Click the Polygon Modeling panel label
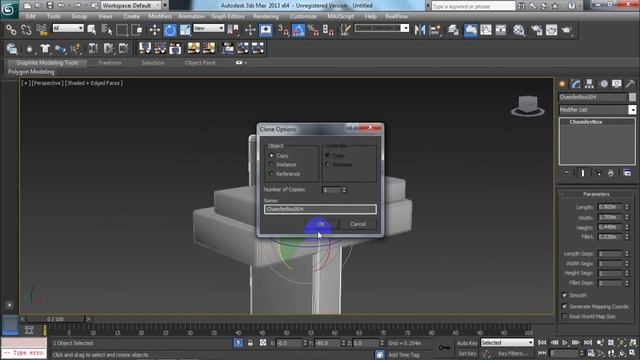Image resolution: width=640 pixels, height=360 pixels. point(31,72)
